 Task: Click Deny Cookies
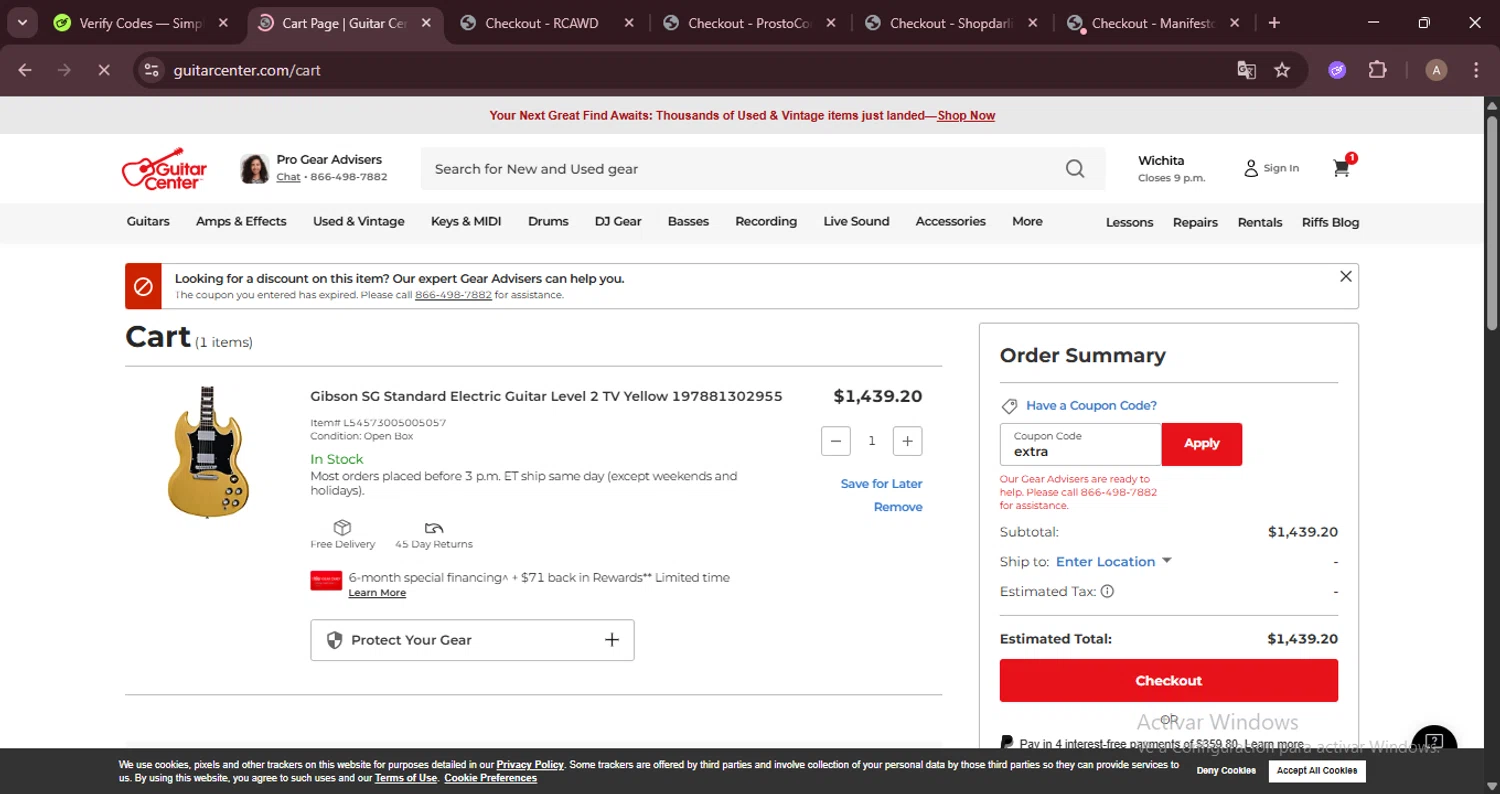click(1226, 771)
